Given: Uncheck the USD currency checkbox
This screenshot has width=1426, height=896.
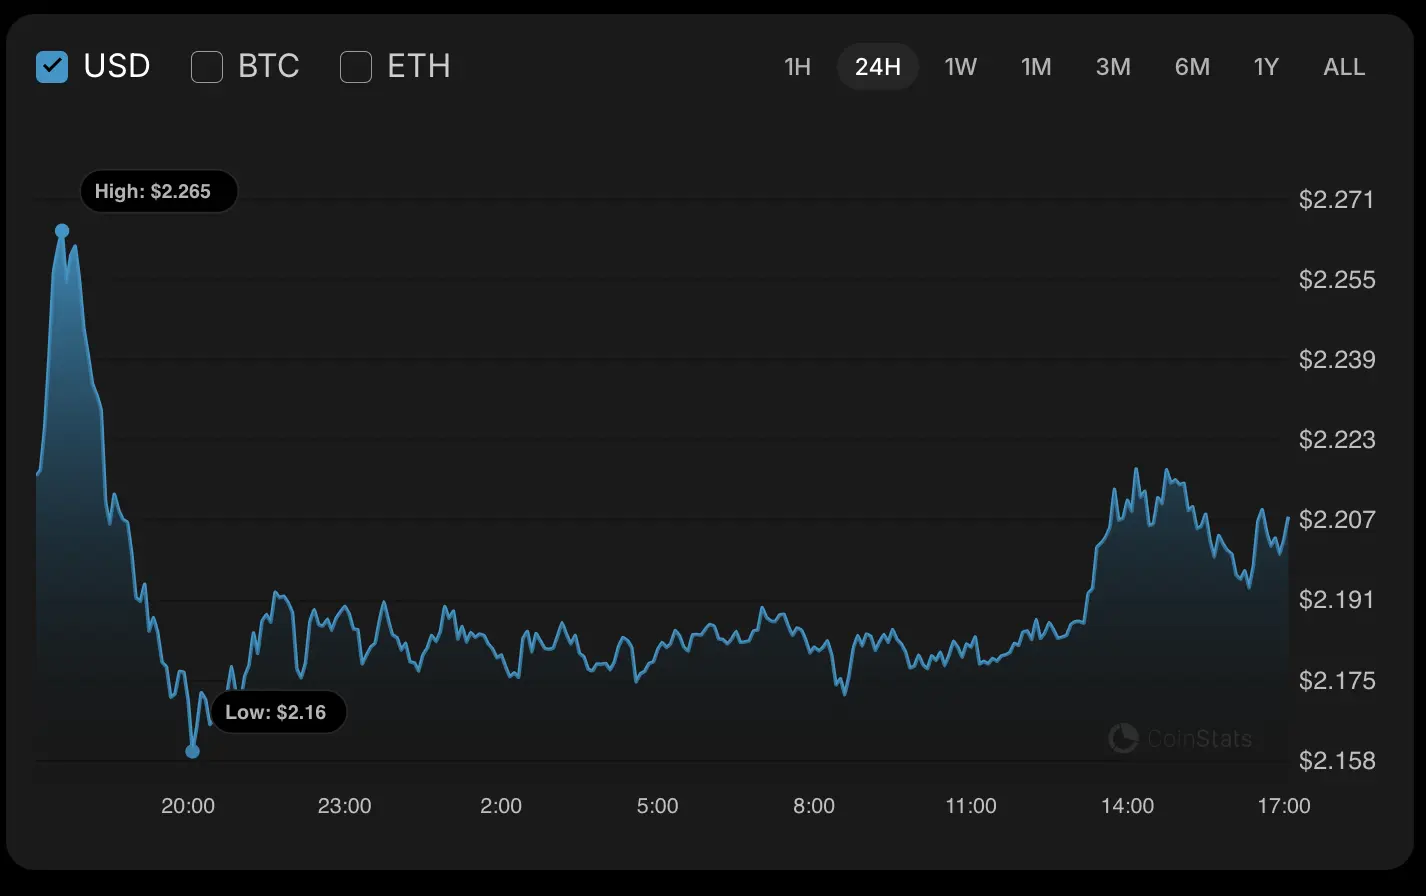Looking at the screenshot, I should click(x=52, y=67).
